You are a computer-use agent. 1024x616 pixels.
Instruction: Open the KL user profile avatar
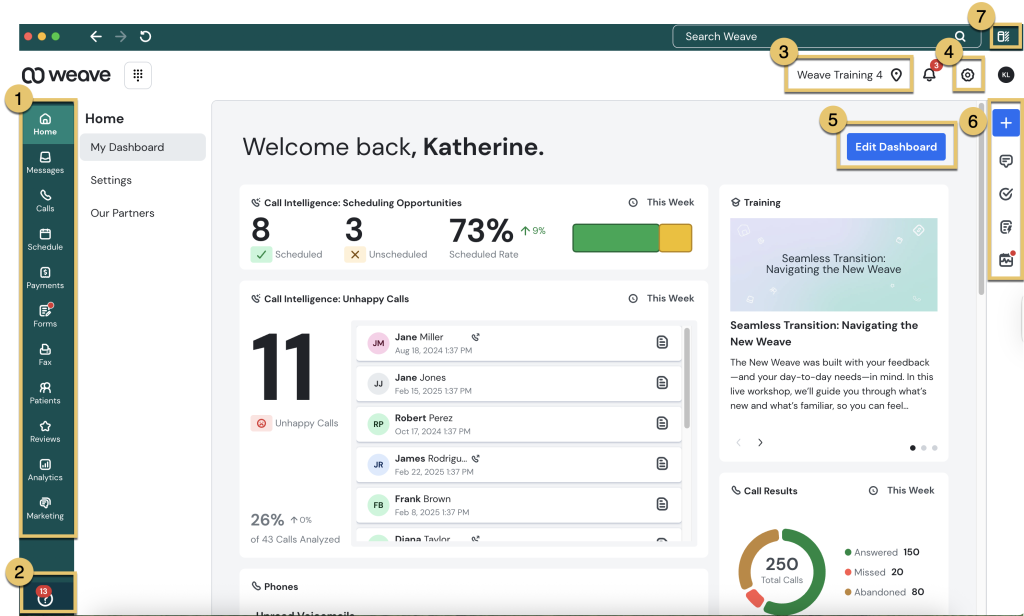(x=1006, y=75)
